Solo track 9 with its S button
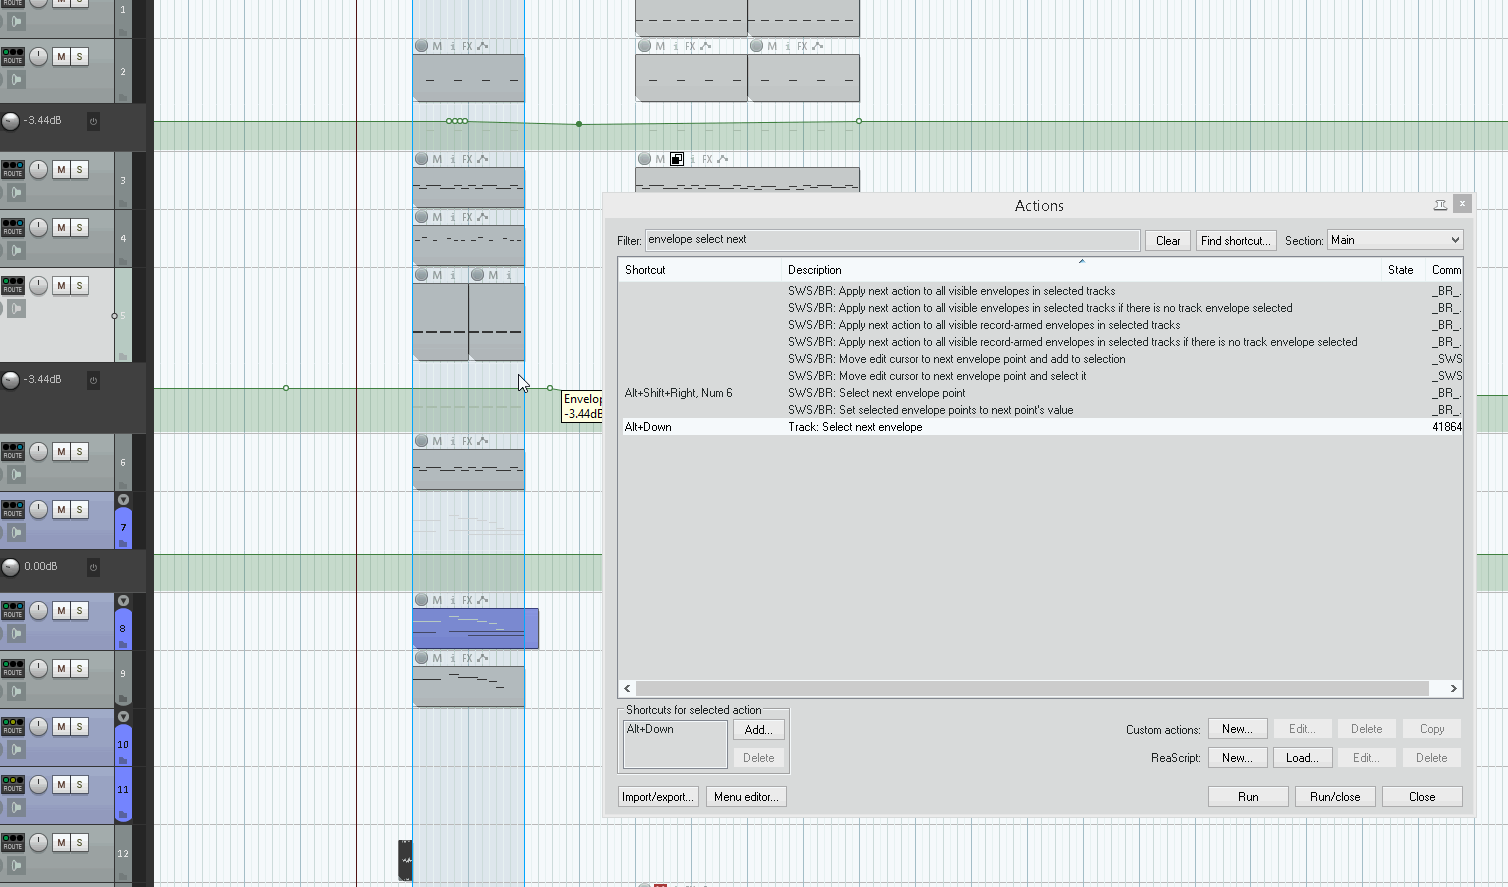 [80, 668]
